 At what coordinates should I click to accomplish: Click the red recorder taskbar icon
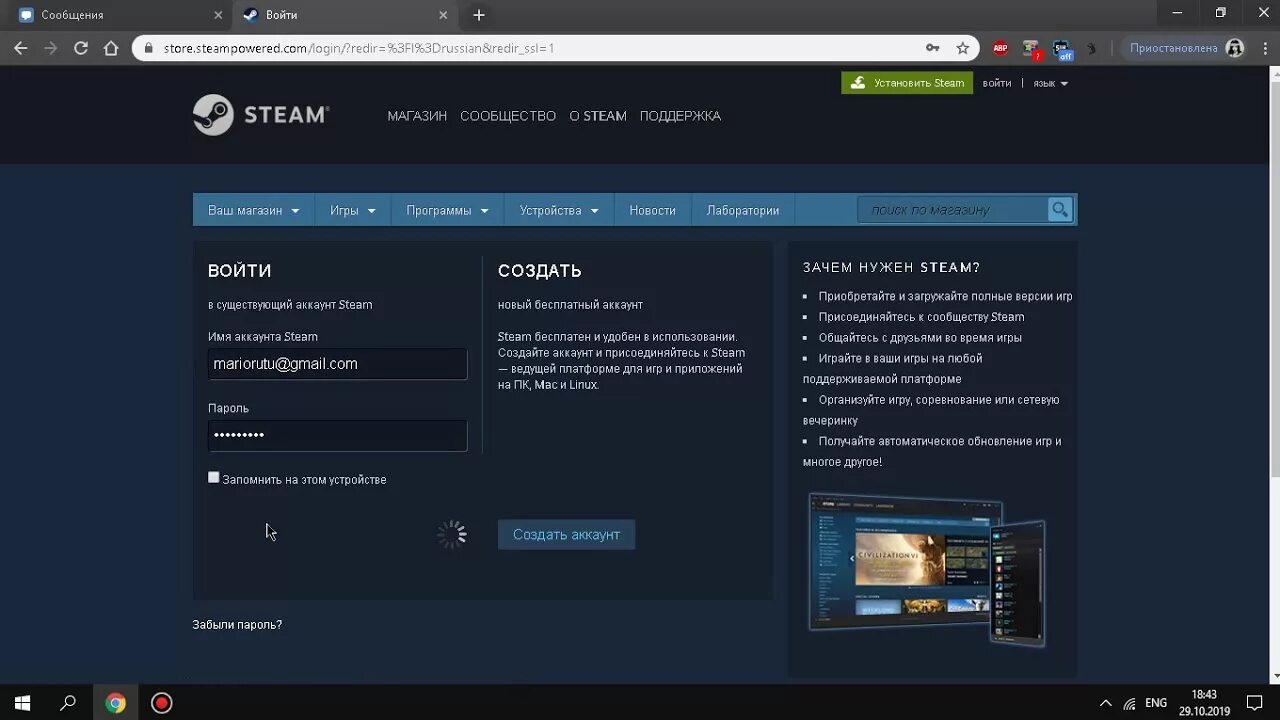pyautogui.click(x=162, y=703)
